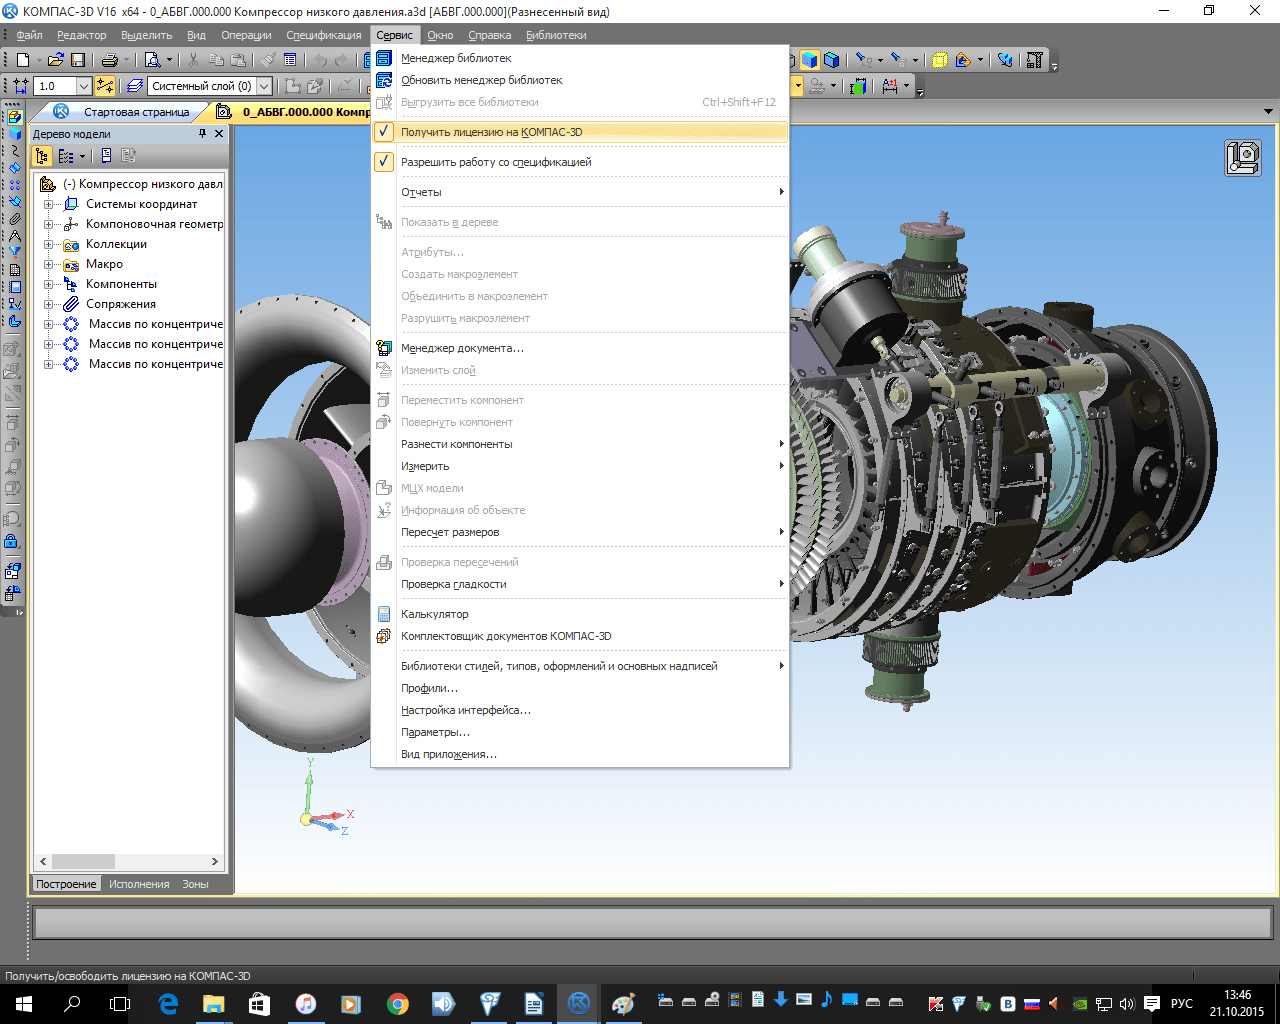Click the layers management icon near Системный слой
The width and height of the screenshot is (1280, 1024).
pos(134,86)
